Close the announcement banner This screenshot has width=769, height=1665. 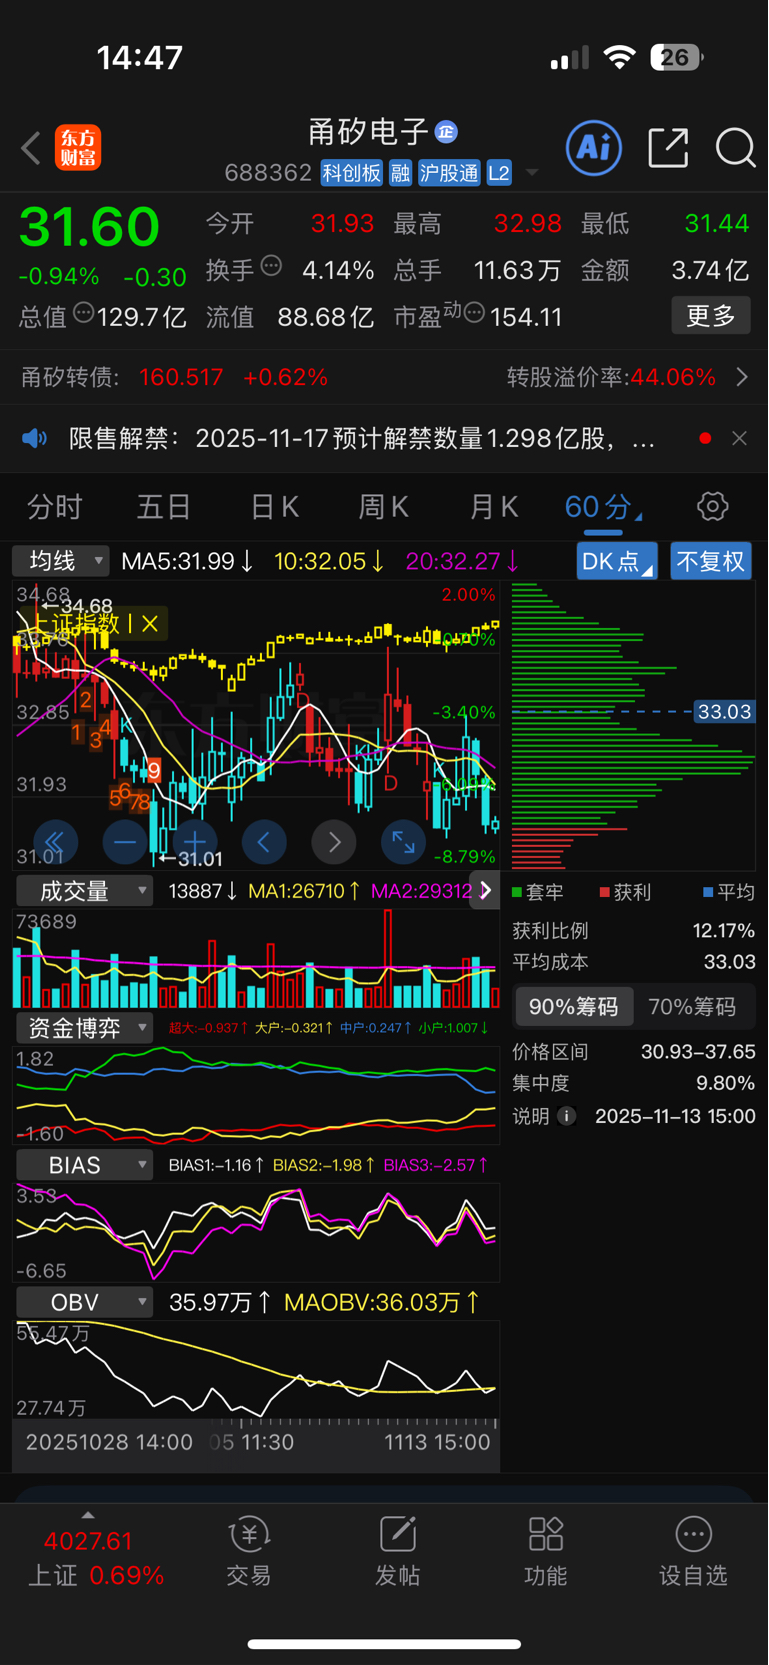[739, 438]
